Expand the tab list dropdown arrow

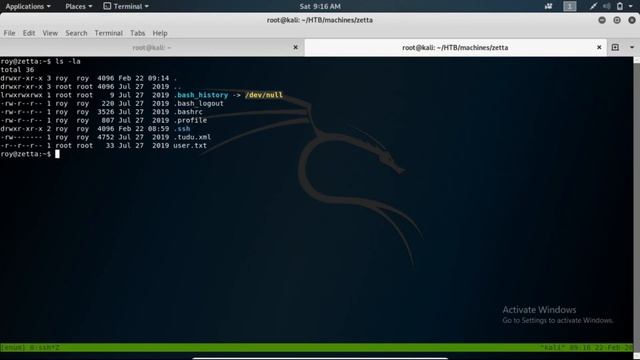(x=632, y=47)
